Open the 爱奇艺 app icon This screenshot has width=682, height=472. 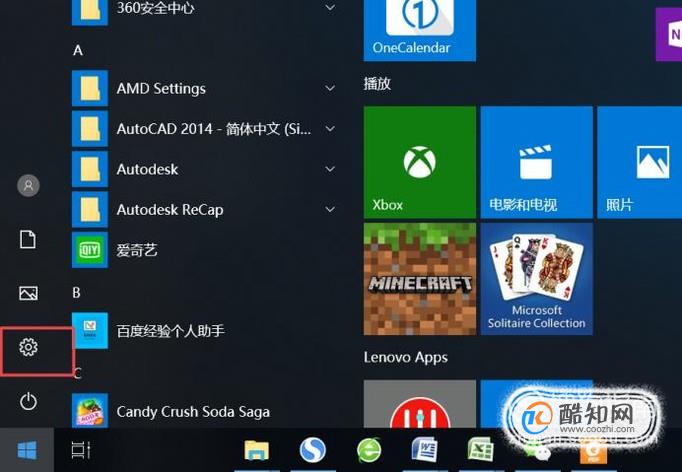[90, 250]
